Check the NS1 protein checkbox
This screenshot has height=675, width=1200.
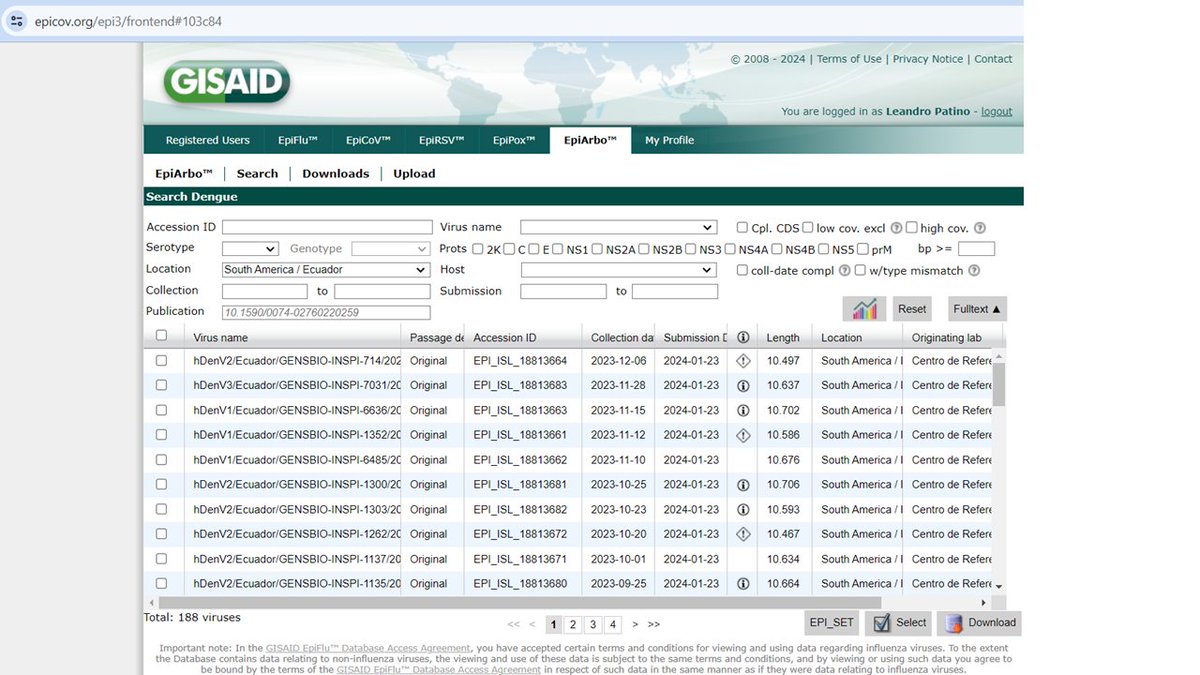coord(557,249)
